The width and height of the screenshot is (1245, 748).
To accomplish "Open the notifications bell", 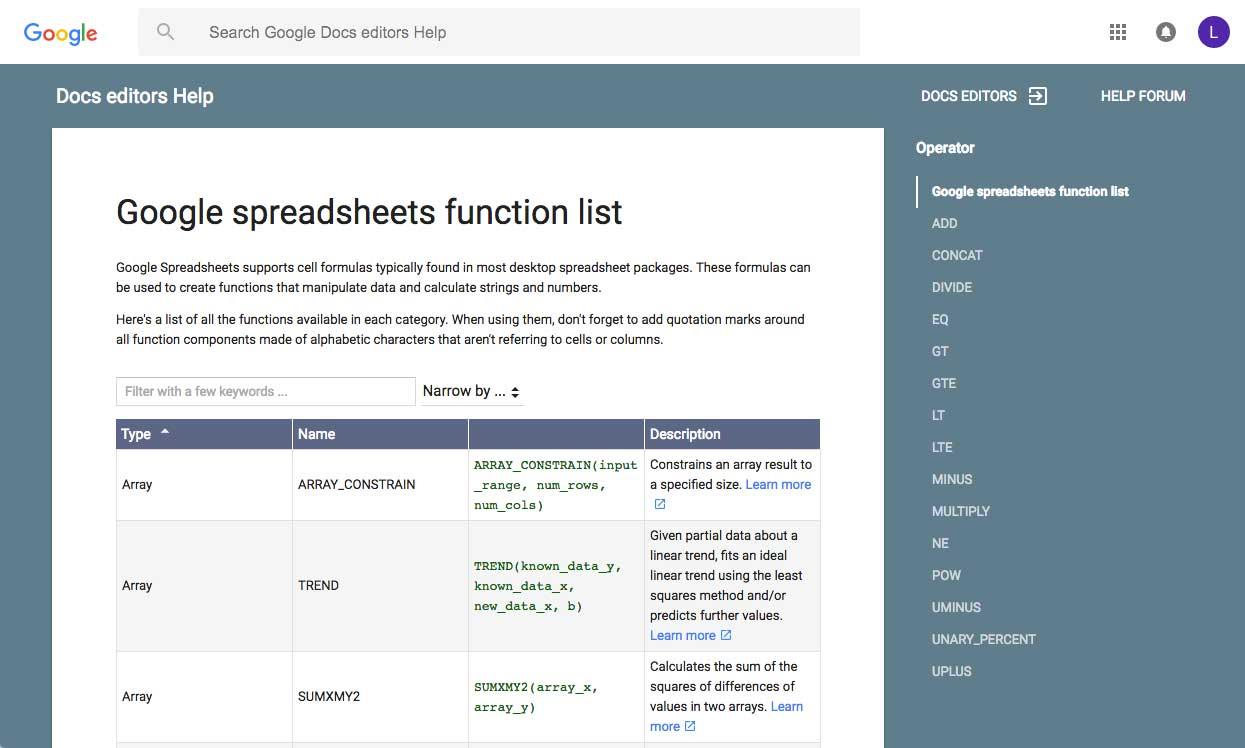I will coord(1165,32).
